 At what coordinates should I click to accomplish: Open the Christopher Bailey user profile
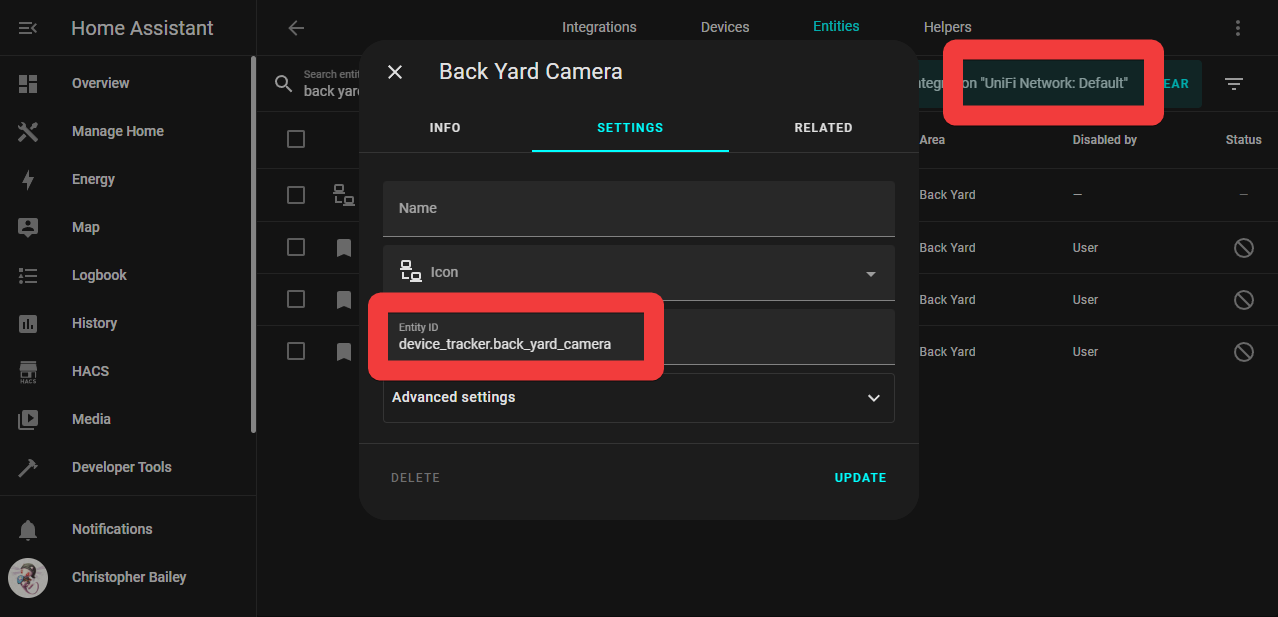[128, 577]
